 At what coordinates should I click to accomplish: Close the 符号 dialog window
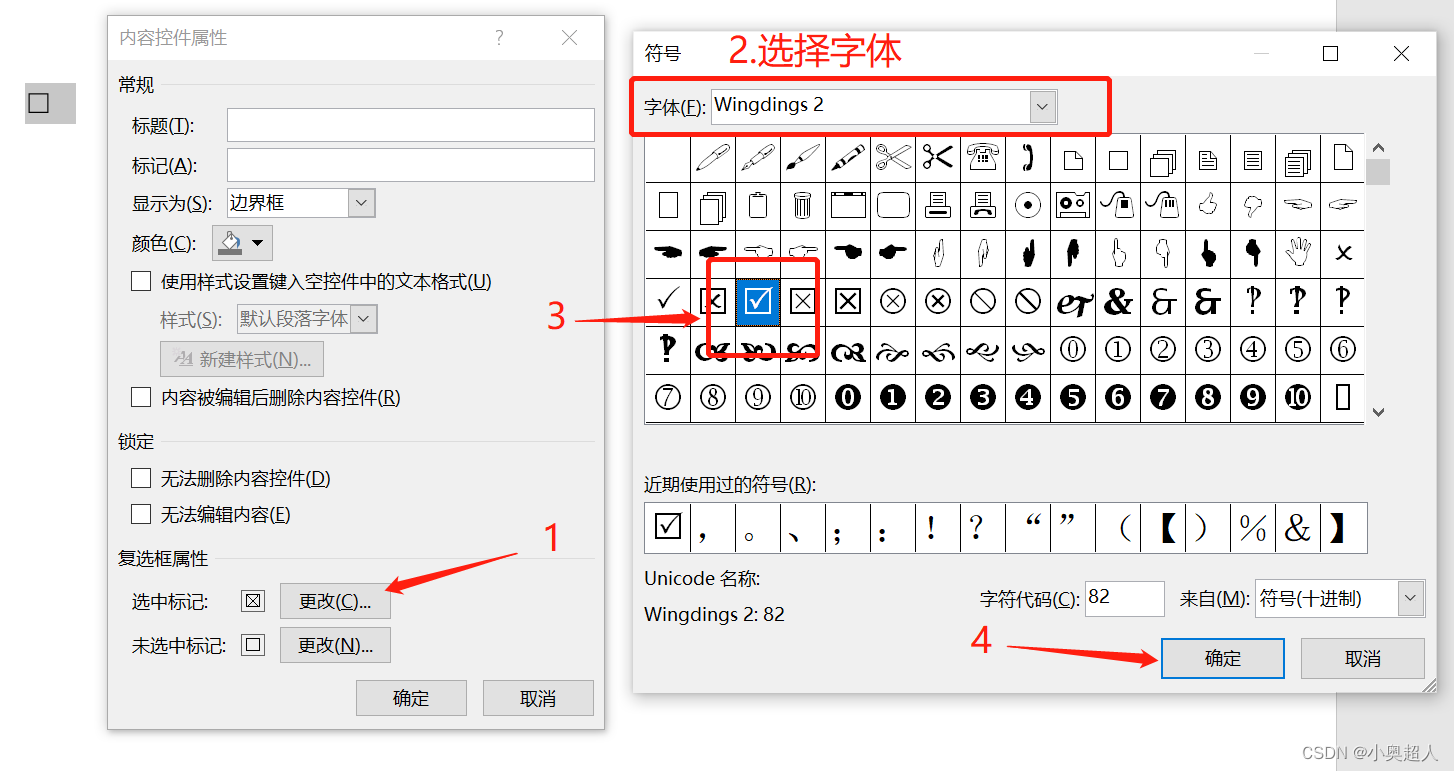pyautogui.click(x=1401, y=54)
